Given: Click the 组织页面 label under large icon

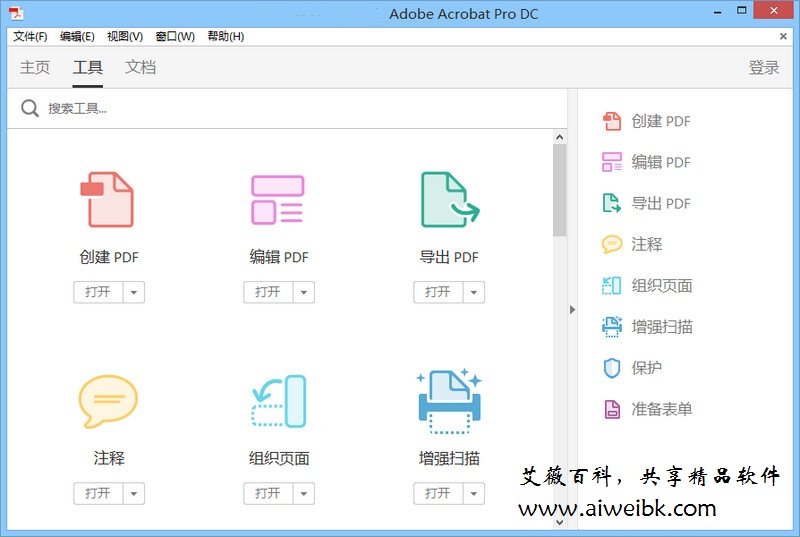Looking at the screenshot, I should (279, 458).
